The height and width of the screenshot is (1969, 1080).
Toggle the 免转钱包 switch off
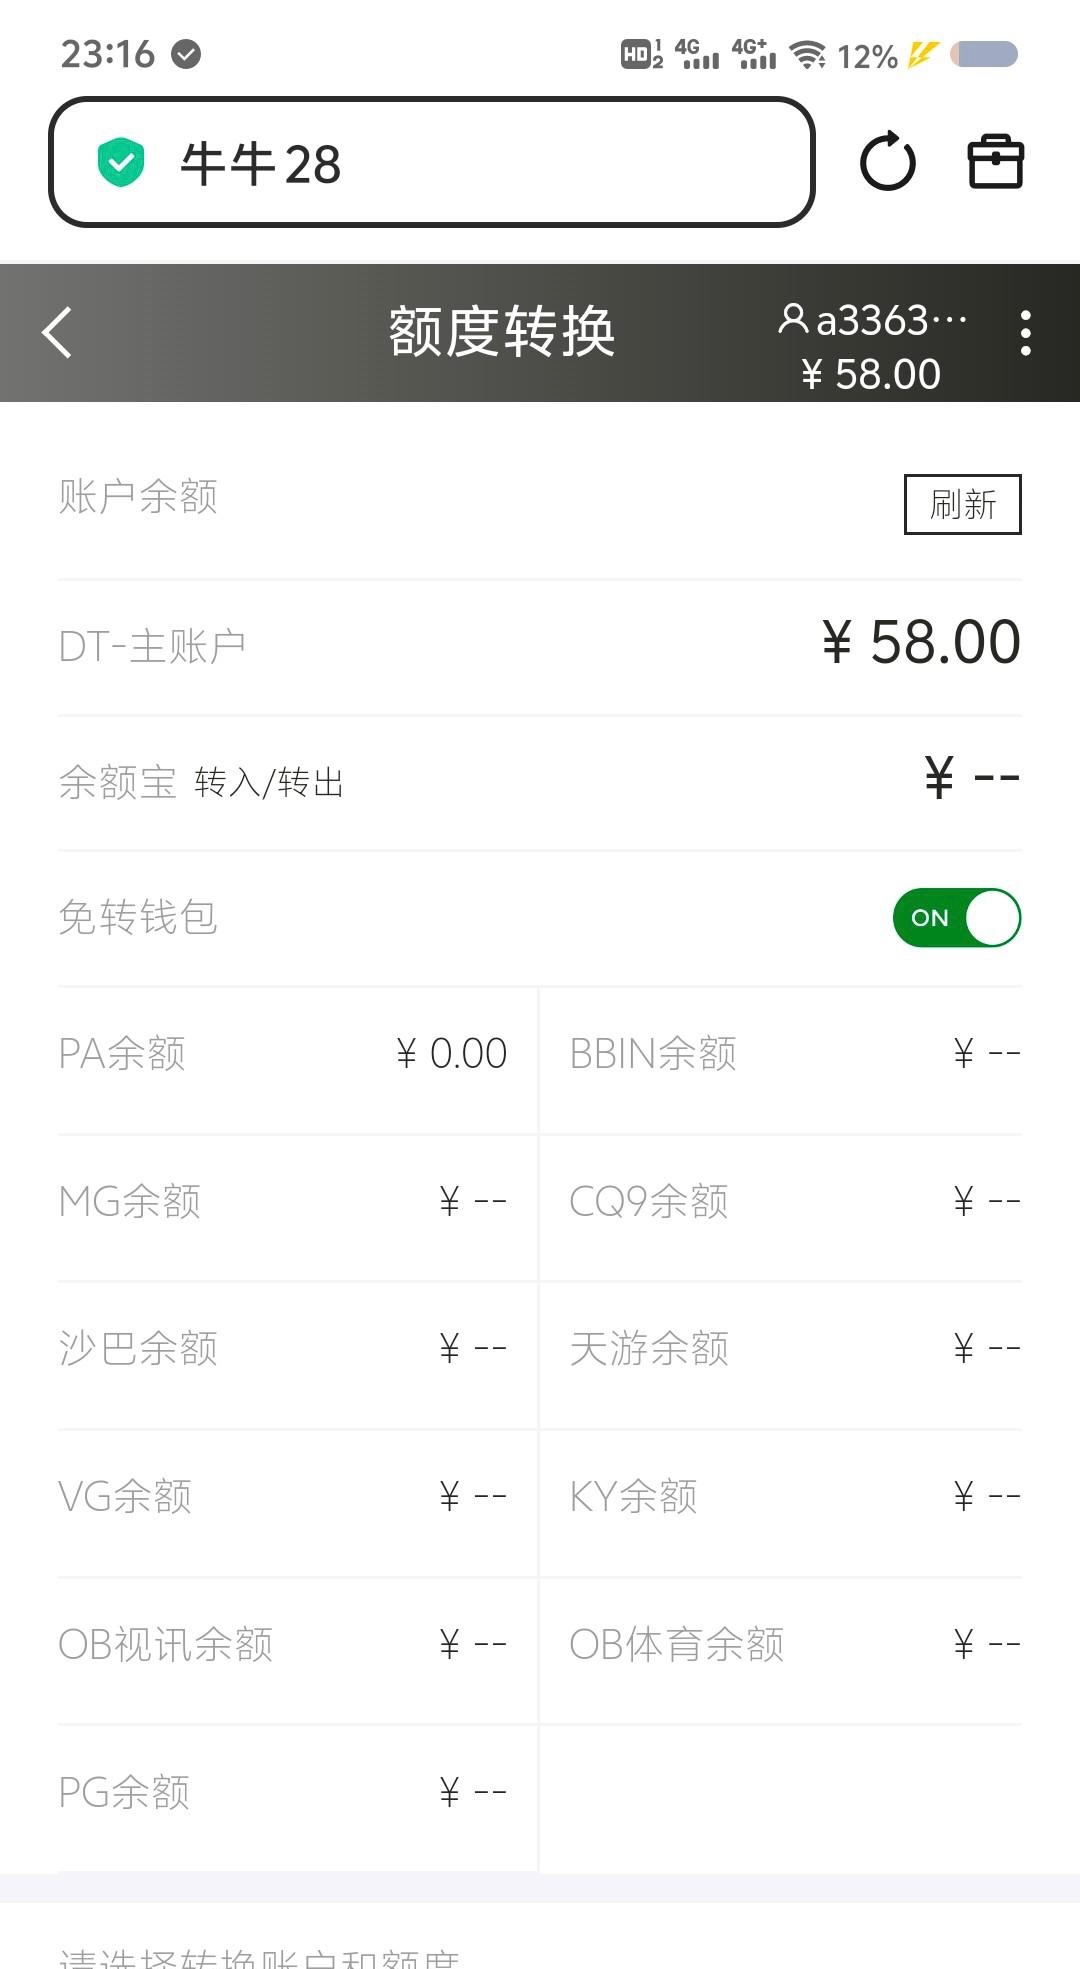pyautogui.click(x=956, y=917)
